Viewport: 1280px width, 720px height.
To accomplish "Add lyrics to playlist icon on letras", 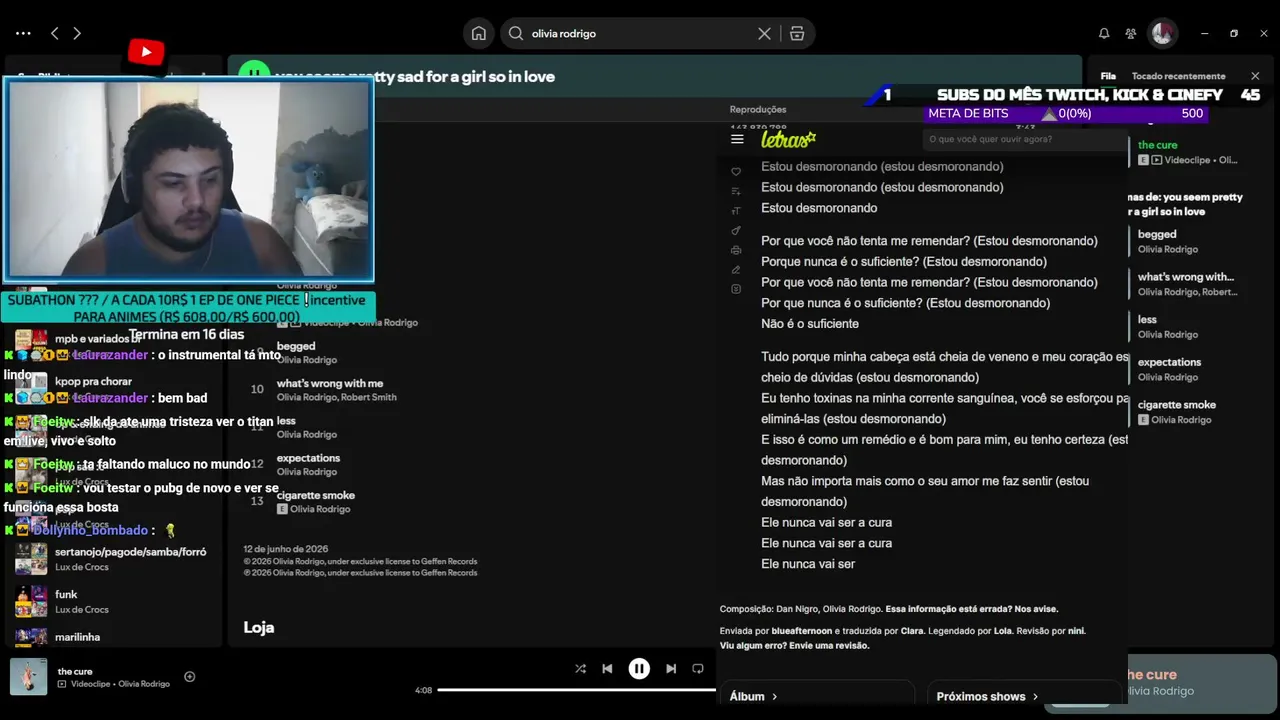I will (736, 191).
